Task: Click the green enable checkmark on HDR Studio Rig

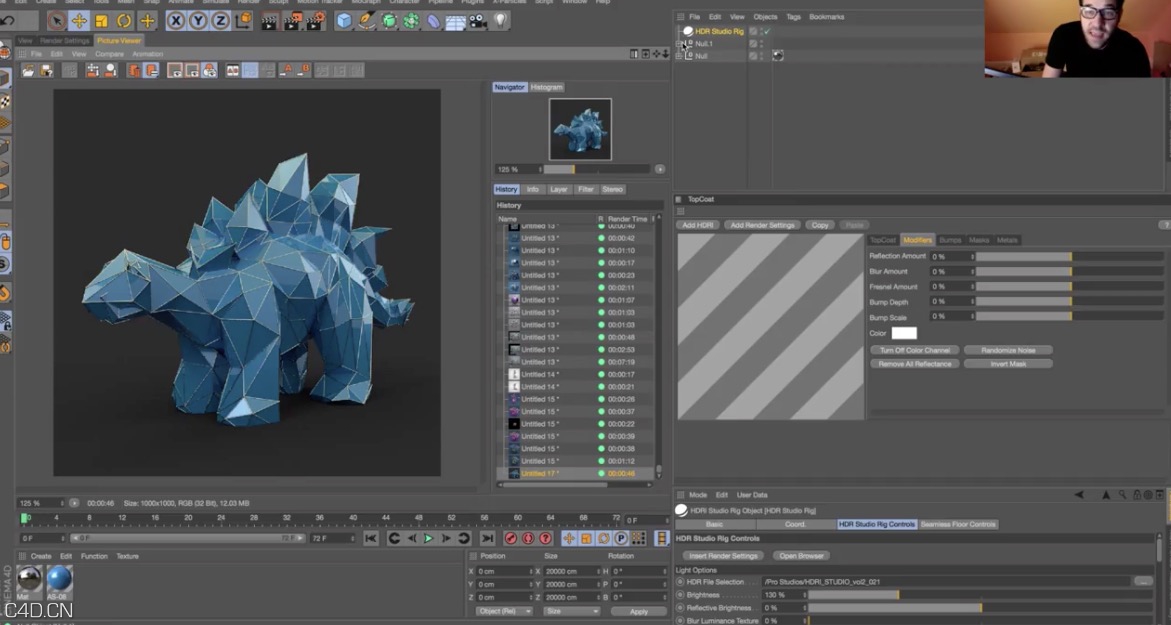Action: (x=766, y=31)
